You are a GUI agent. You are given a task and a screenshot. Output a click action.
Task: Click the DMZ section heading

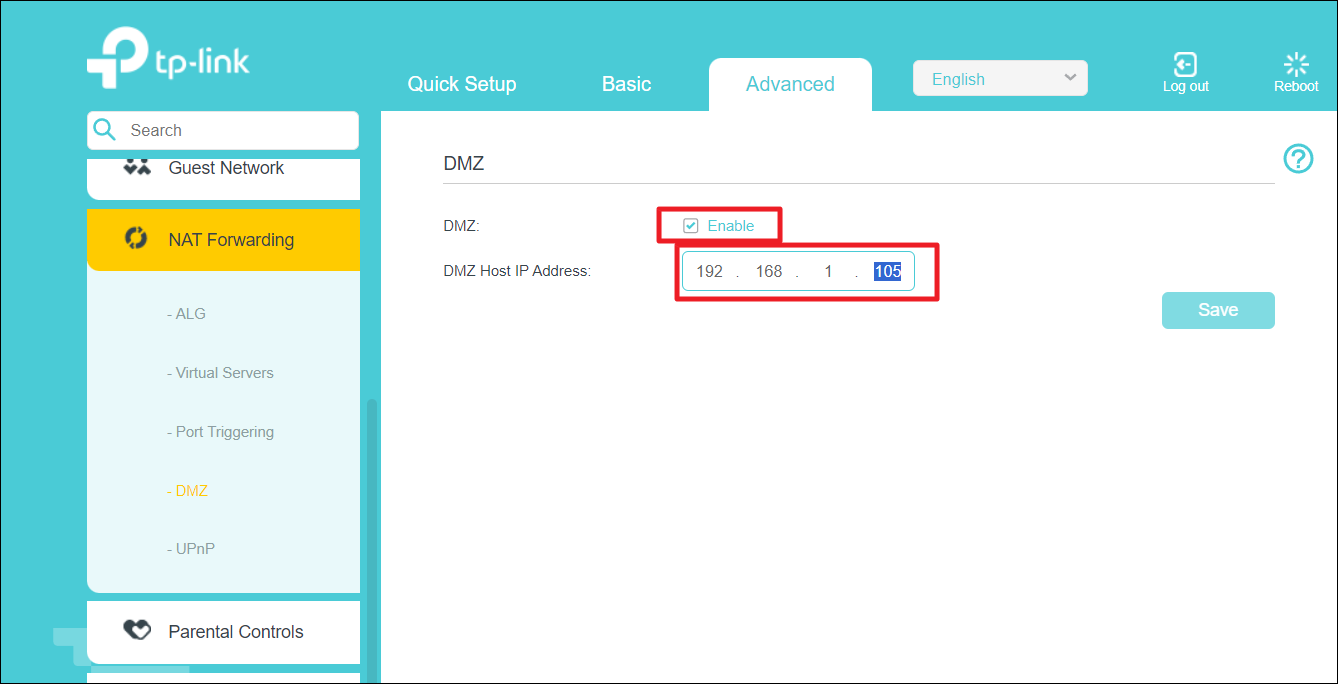coord(464,164)
